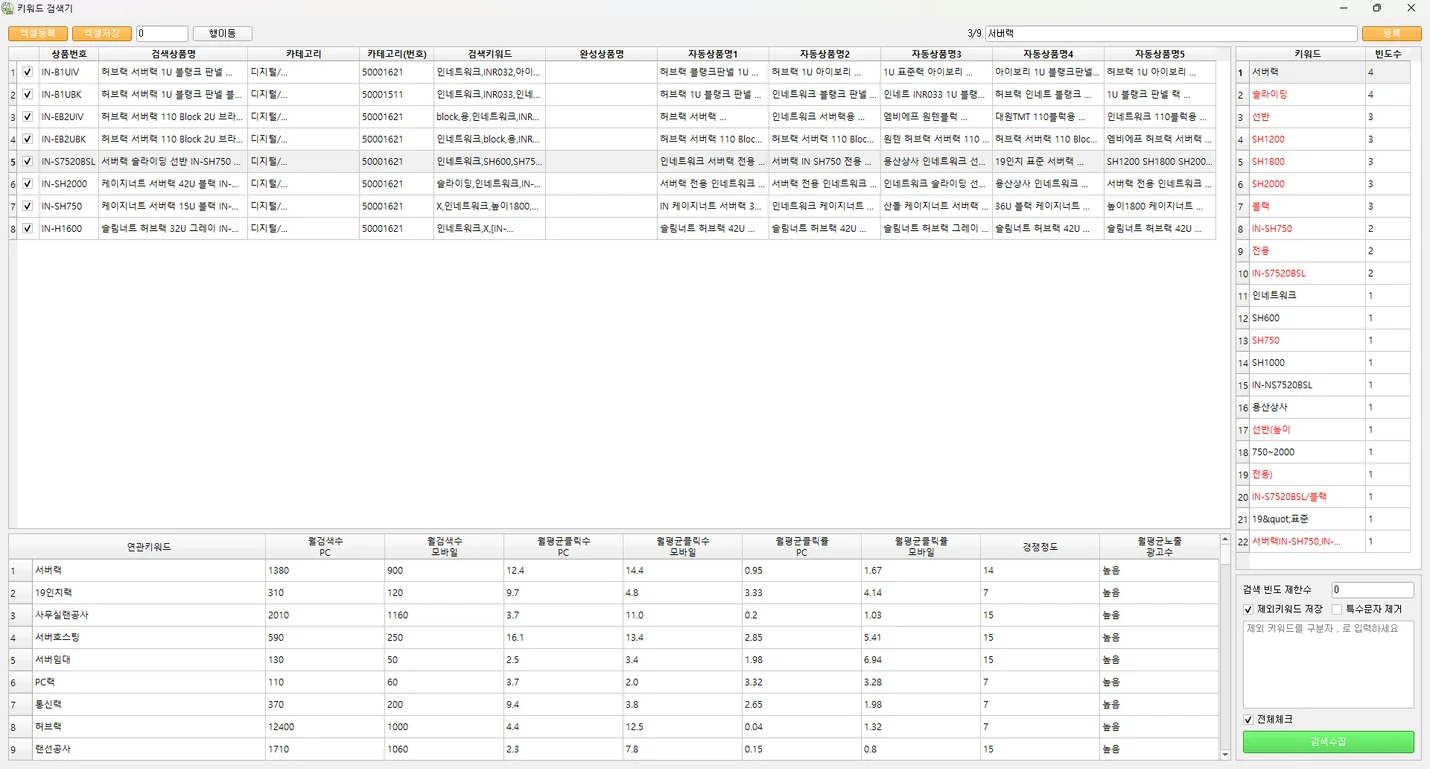Click the 엑셀저장 button
This screenshot has height=769, width=1430.
[x=101, y=33]
